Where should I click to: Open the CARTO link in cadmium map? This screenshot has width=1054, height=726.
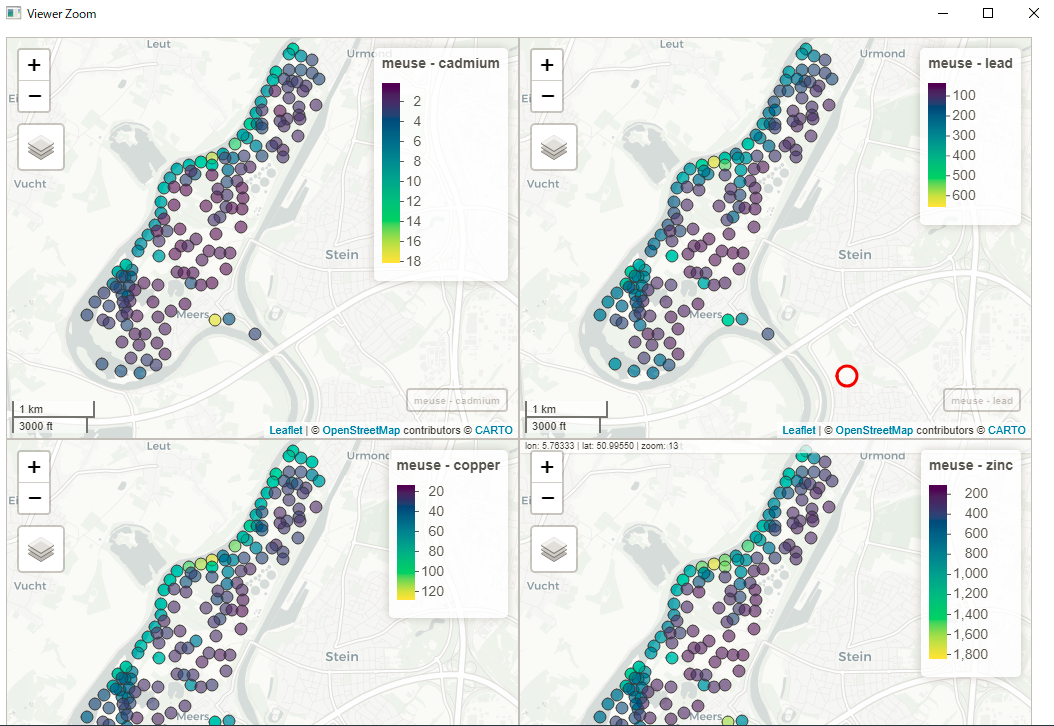coord(493,430)
